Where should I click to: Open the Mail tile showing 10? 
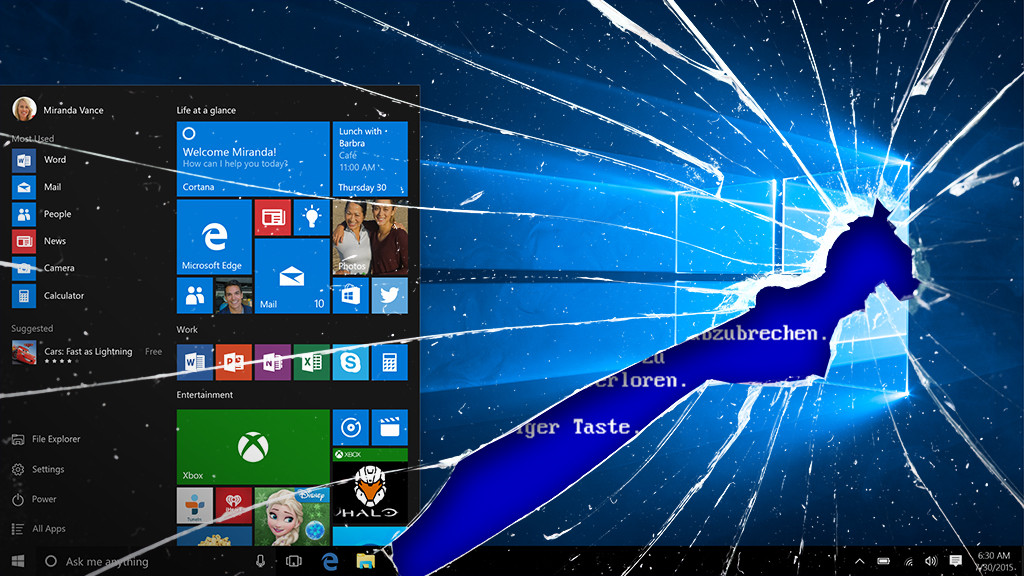click(292, 276)
